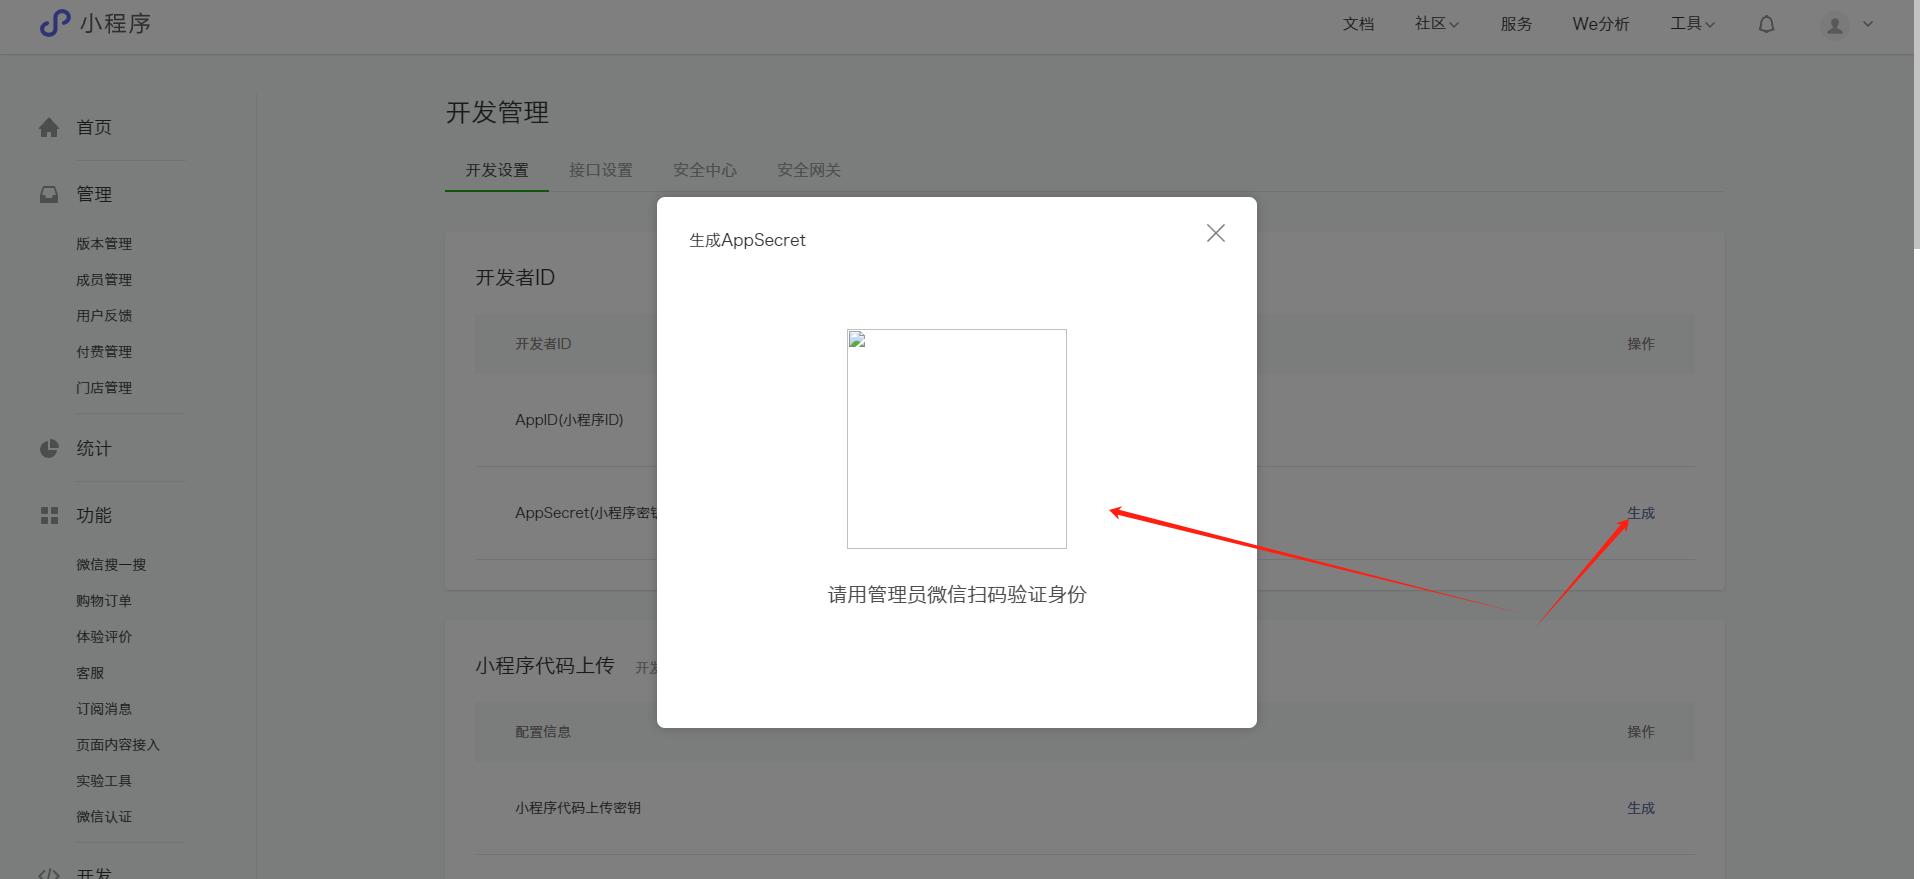Open 实验工具 in sidebar
The width and height of the screenshot is (1920, 879).
point(104,781)
